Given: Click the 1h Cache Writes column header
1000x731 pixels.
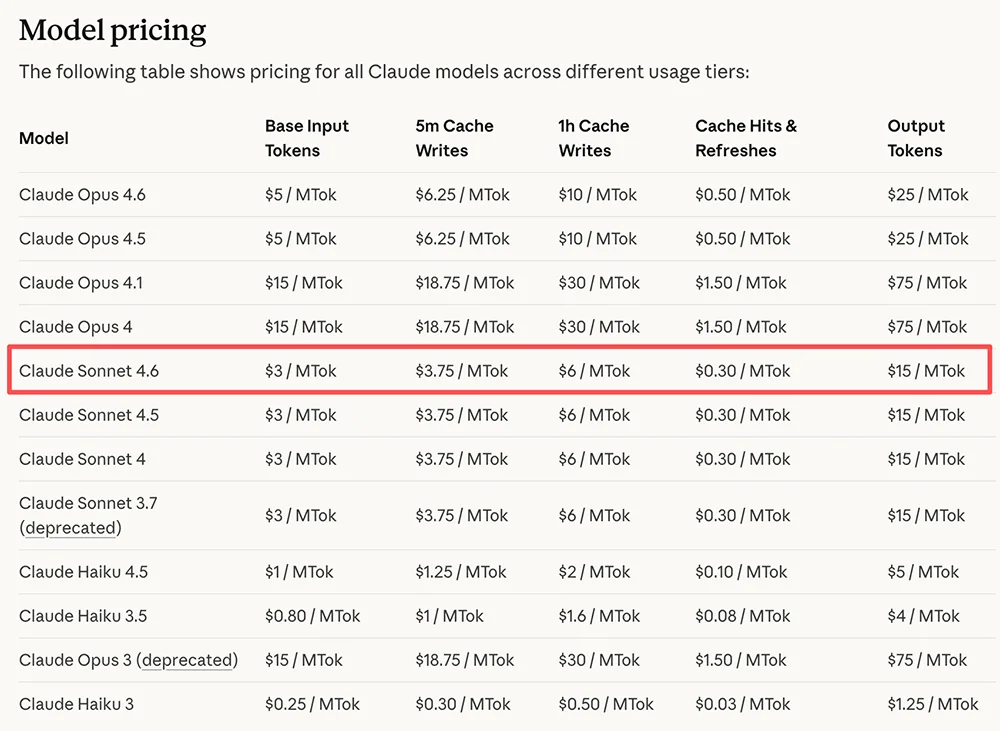Looking at the screenshot, I should [593, 138].
